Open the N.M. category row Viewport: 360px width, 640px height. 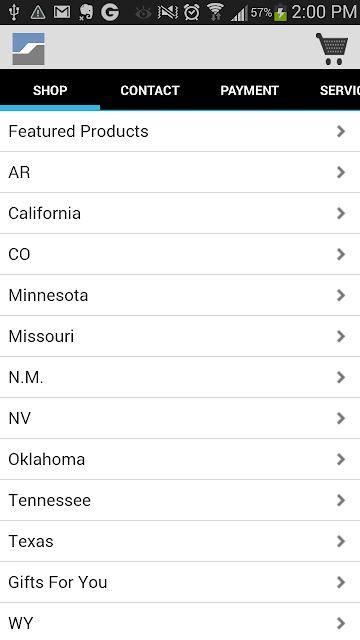pyautogui.click(x=180, y=377)
